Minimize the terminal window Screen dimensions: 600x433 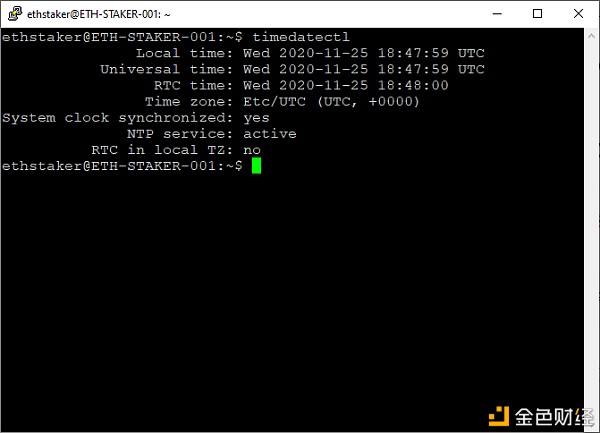pos(497,14)
